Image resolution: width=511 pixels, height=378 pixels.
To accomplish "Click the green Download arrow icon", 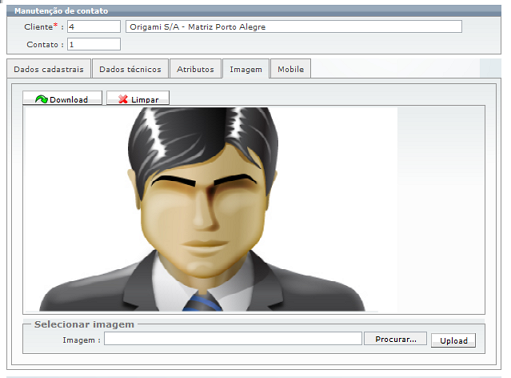I will [x=41, y=99].
